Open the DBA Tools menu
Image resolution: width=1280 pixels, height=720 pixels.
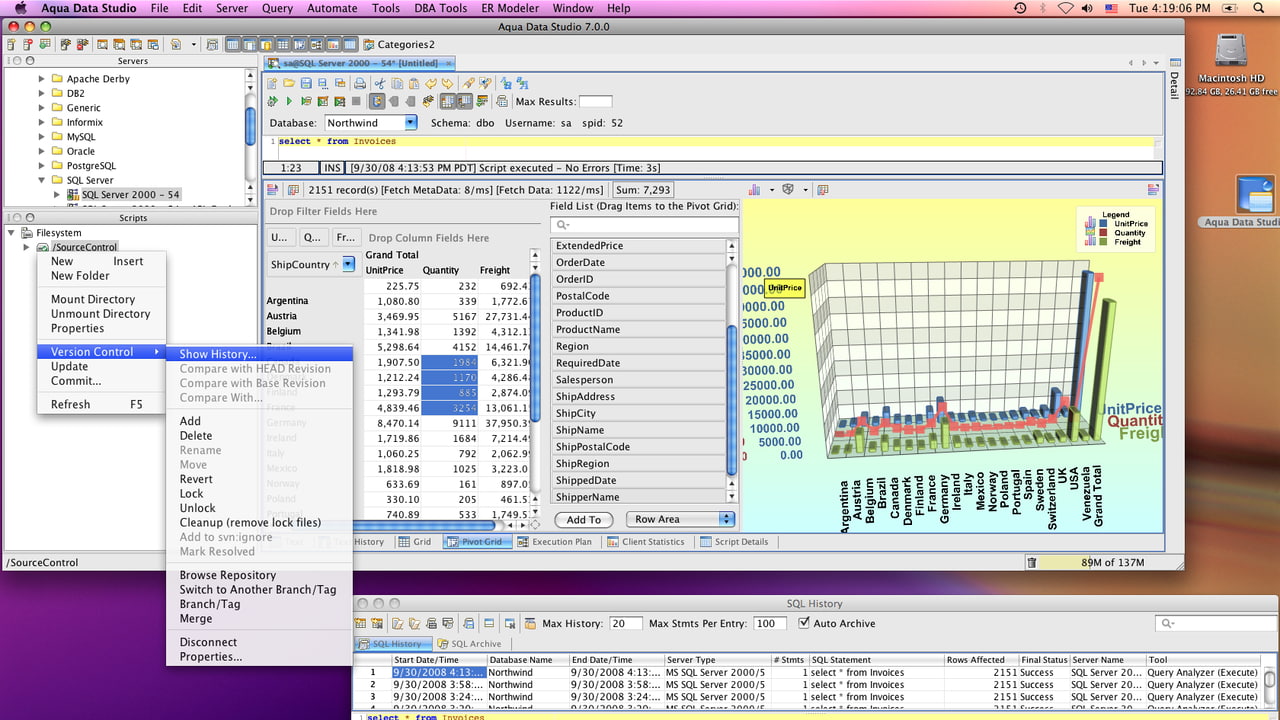(x=440, y=8)
